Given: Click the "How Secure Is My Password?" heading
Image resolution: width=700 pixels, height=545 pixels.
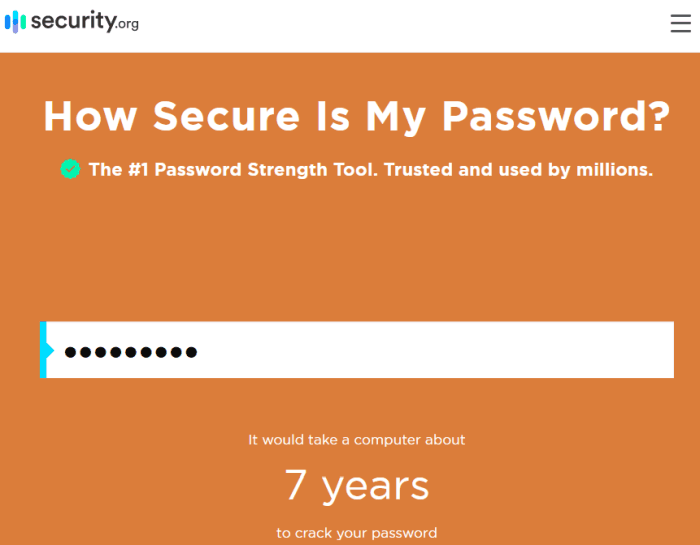Looking at the screenshot, I should pyautogui.click(x=357, y=116).
